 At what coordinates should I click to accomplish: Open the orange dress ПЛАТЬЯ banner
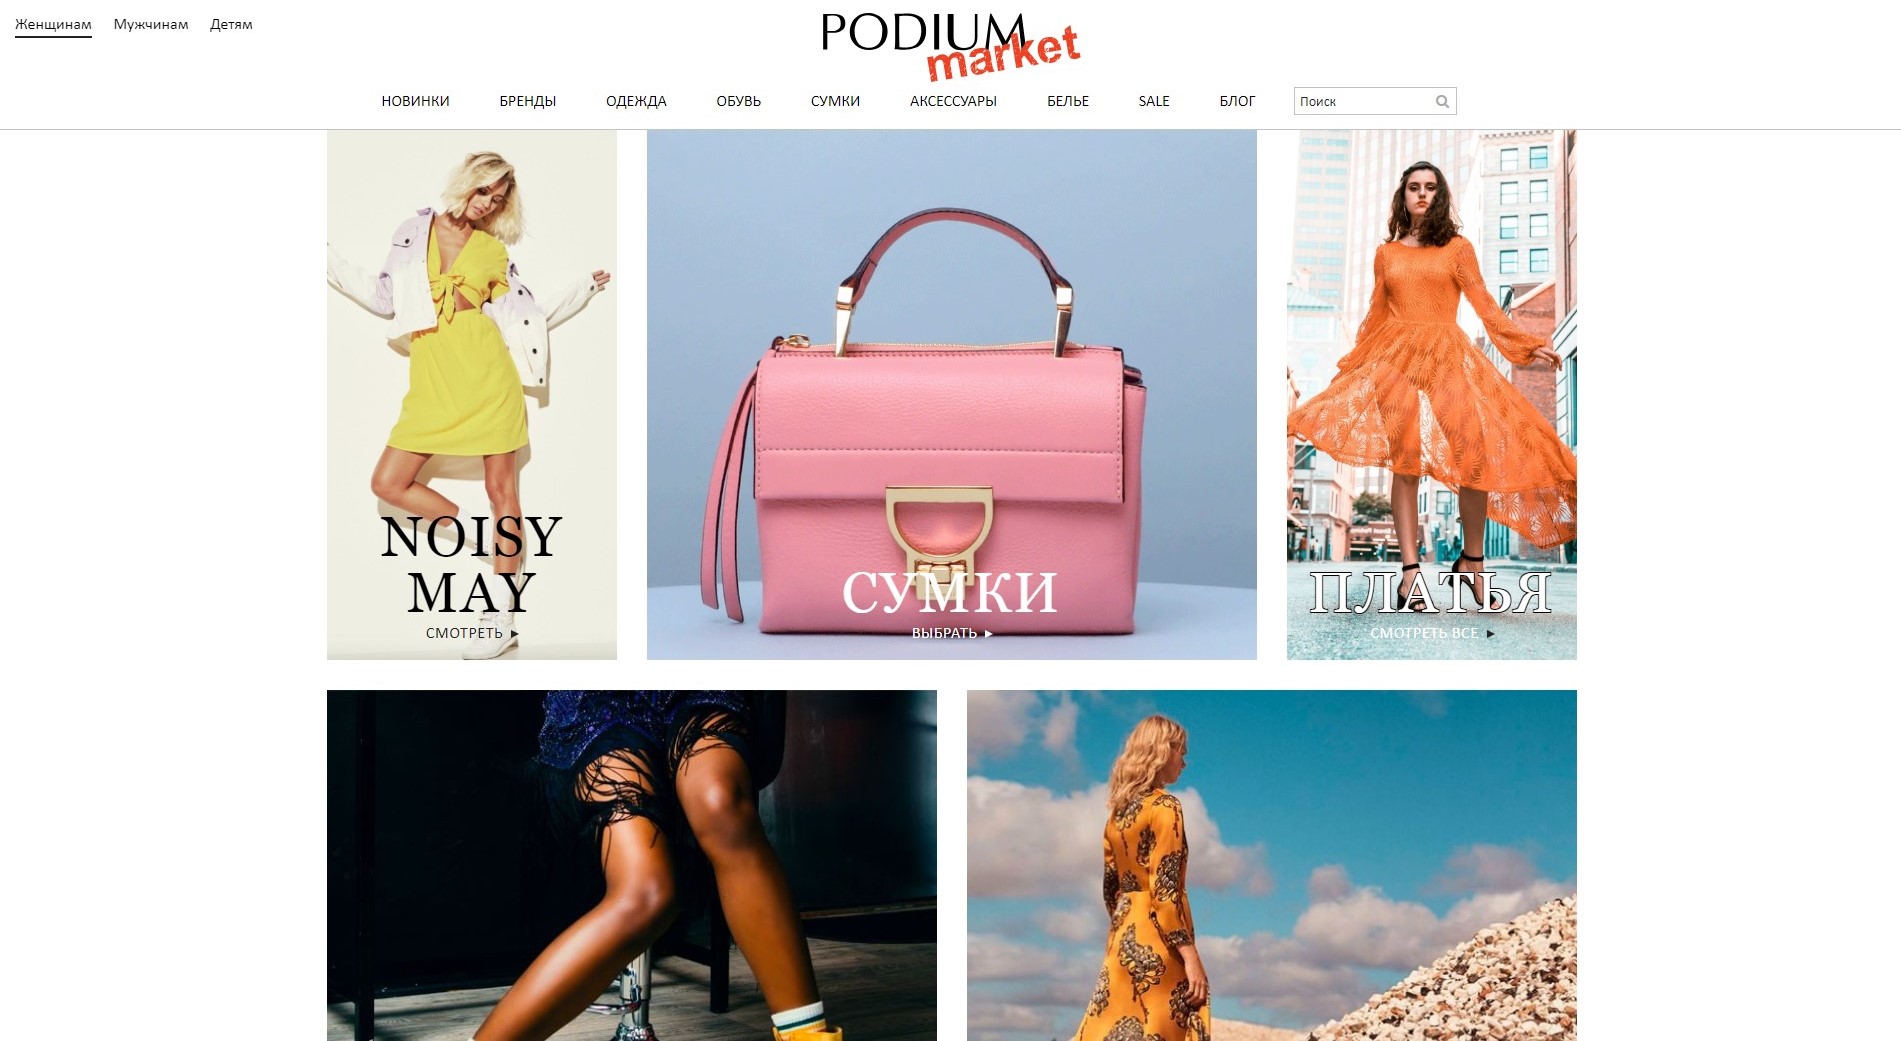pos(1432,395)
